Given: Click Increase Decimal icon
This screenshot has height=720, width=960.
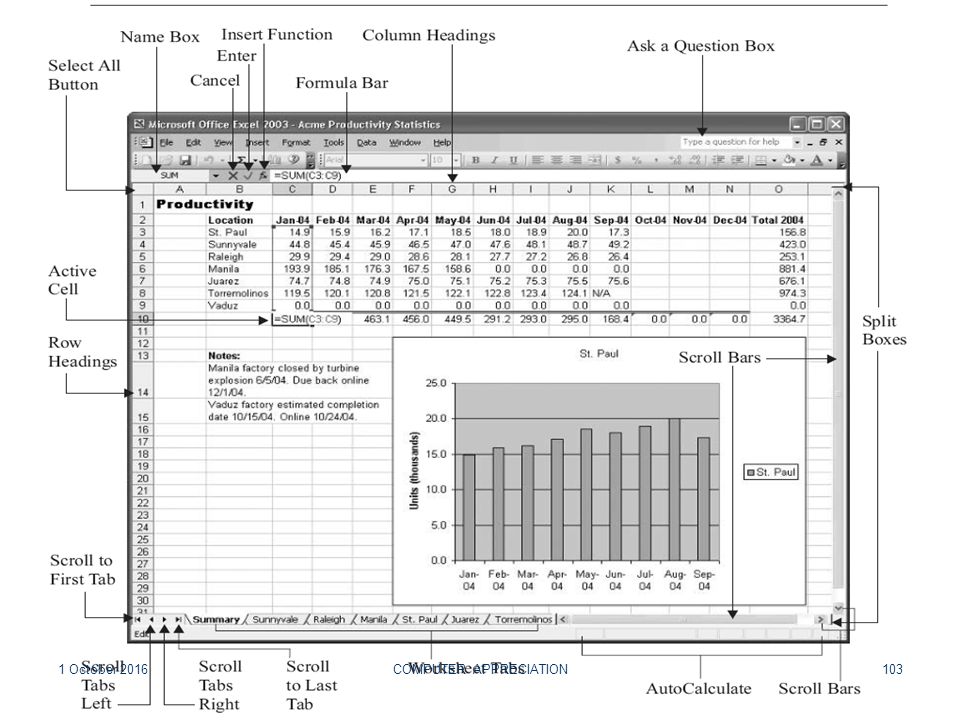Looking at the screenshot, I should [675, 160].
